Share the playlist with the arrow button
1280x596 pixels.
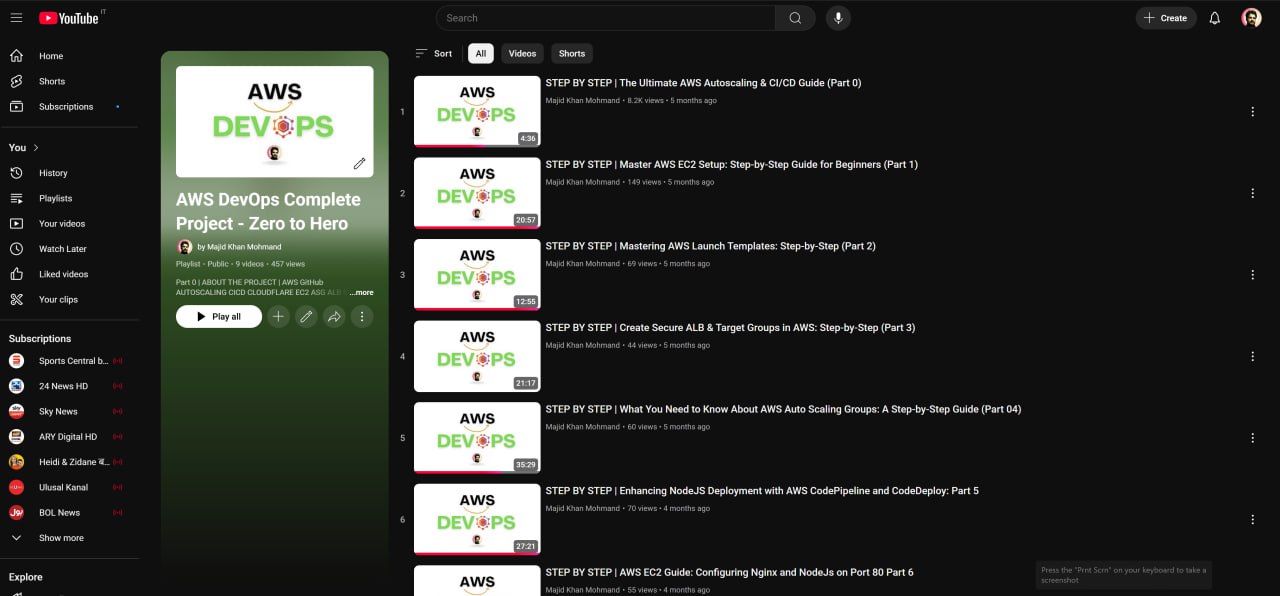point(334,317)
